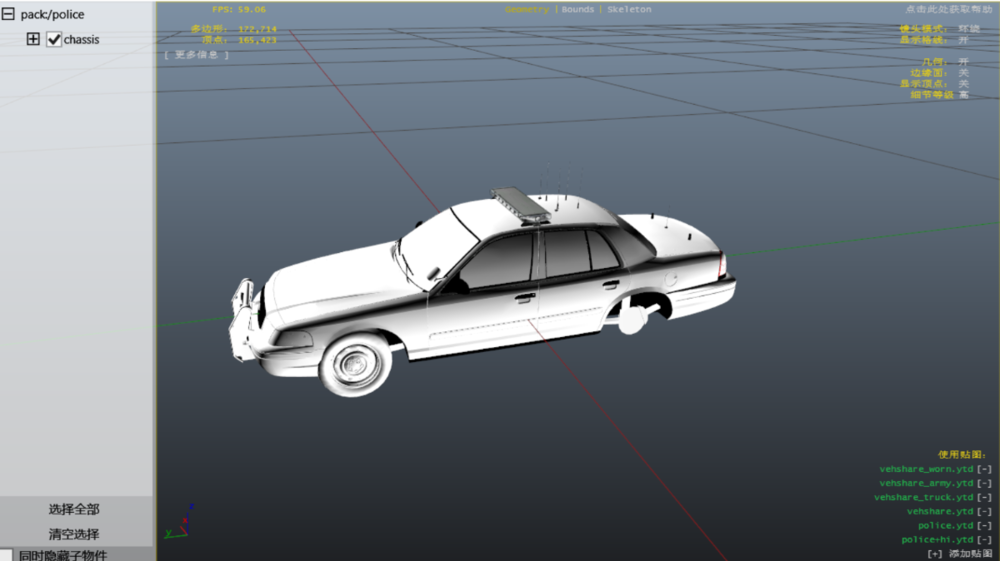Remove police.ytd texture with [-]
This screenshot has height=561, width=1000.
[x=985, y=525]
